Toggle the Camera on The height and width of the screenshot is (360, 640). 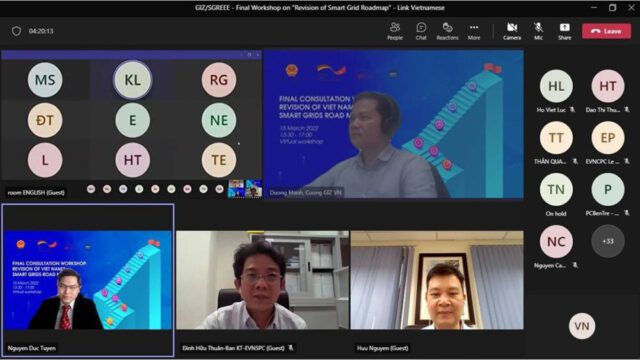[x=512, y=31]
